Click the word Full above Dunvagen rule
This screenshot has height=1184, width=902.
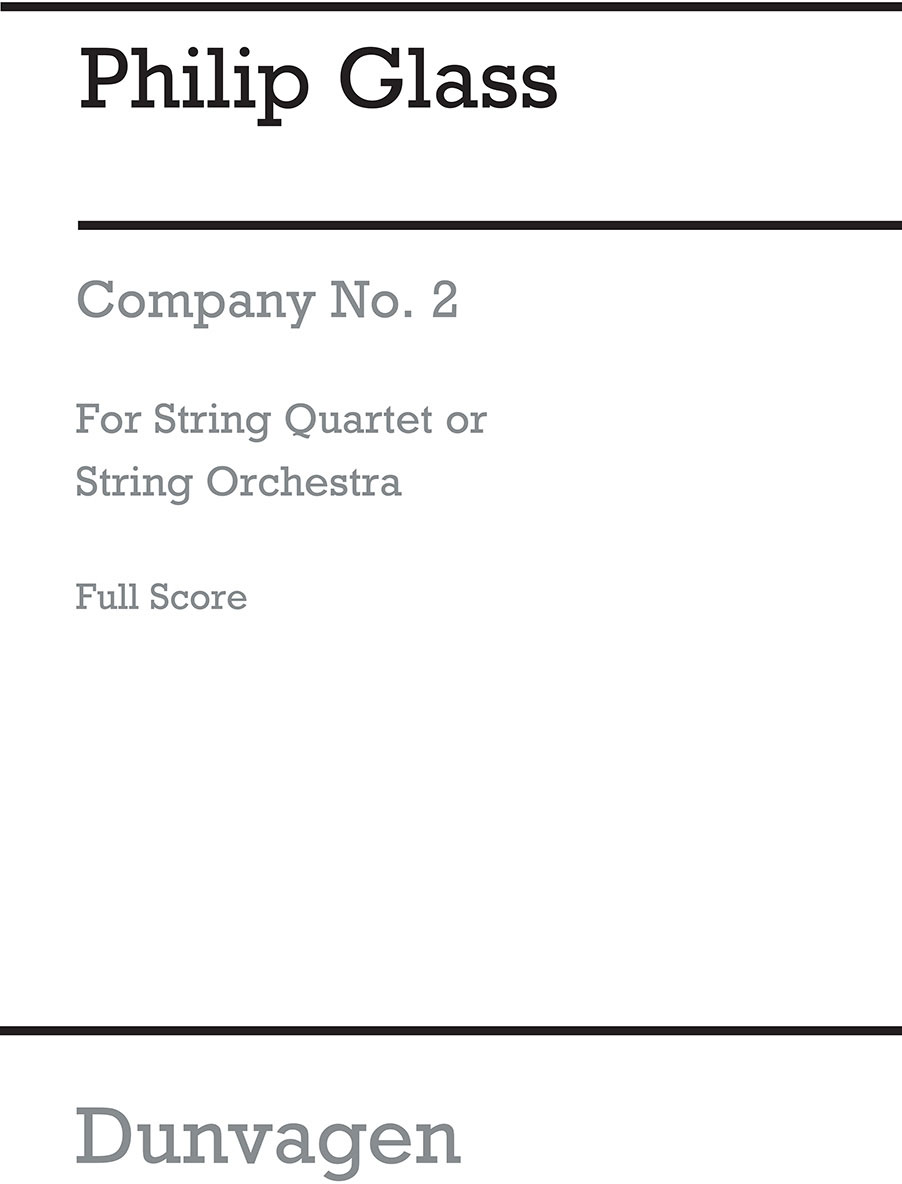click(108, 597)
